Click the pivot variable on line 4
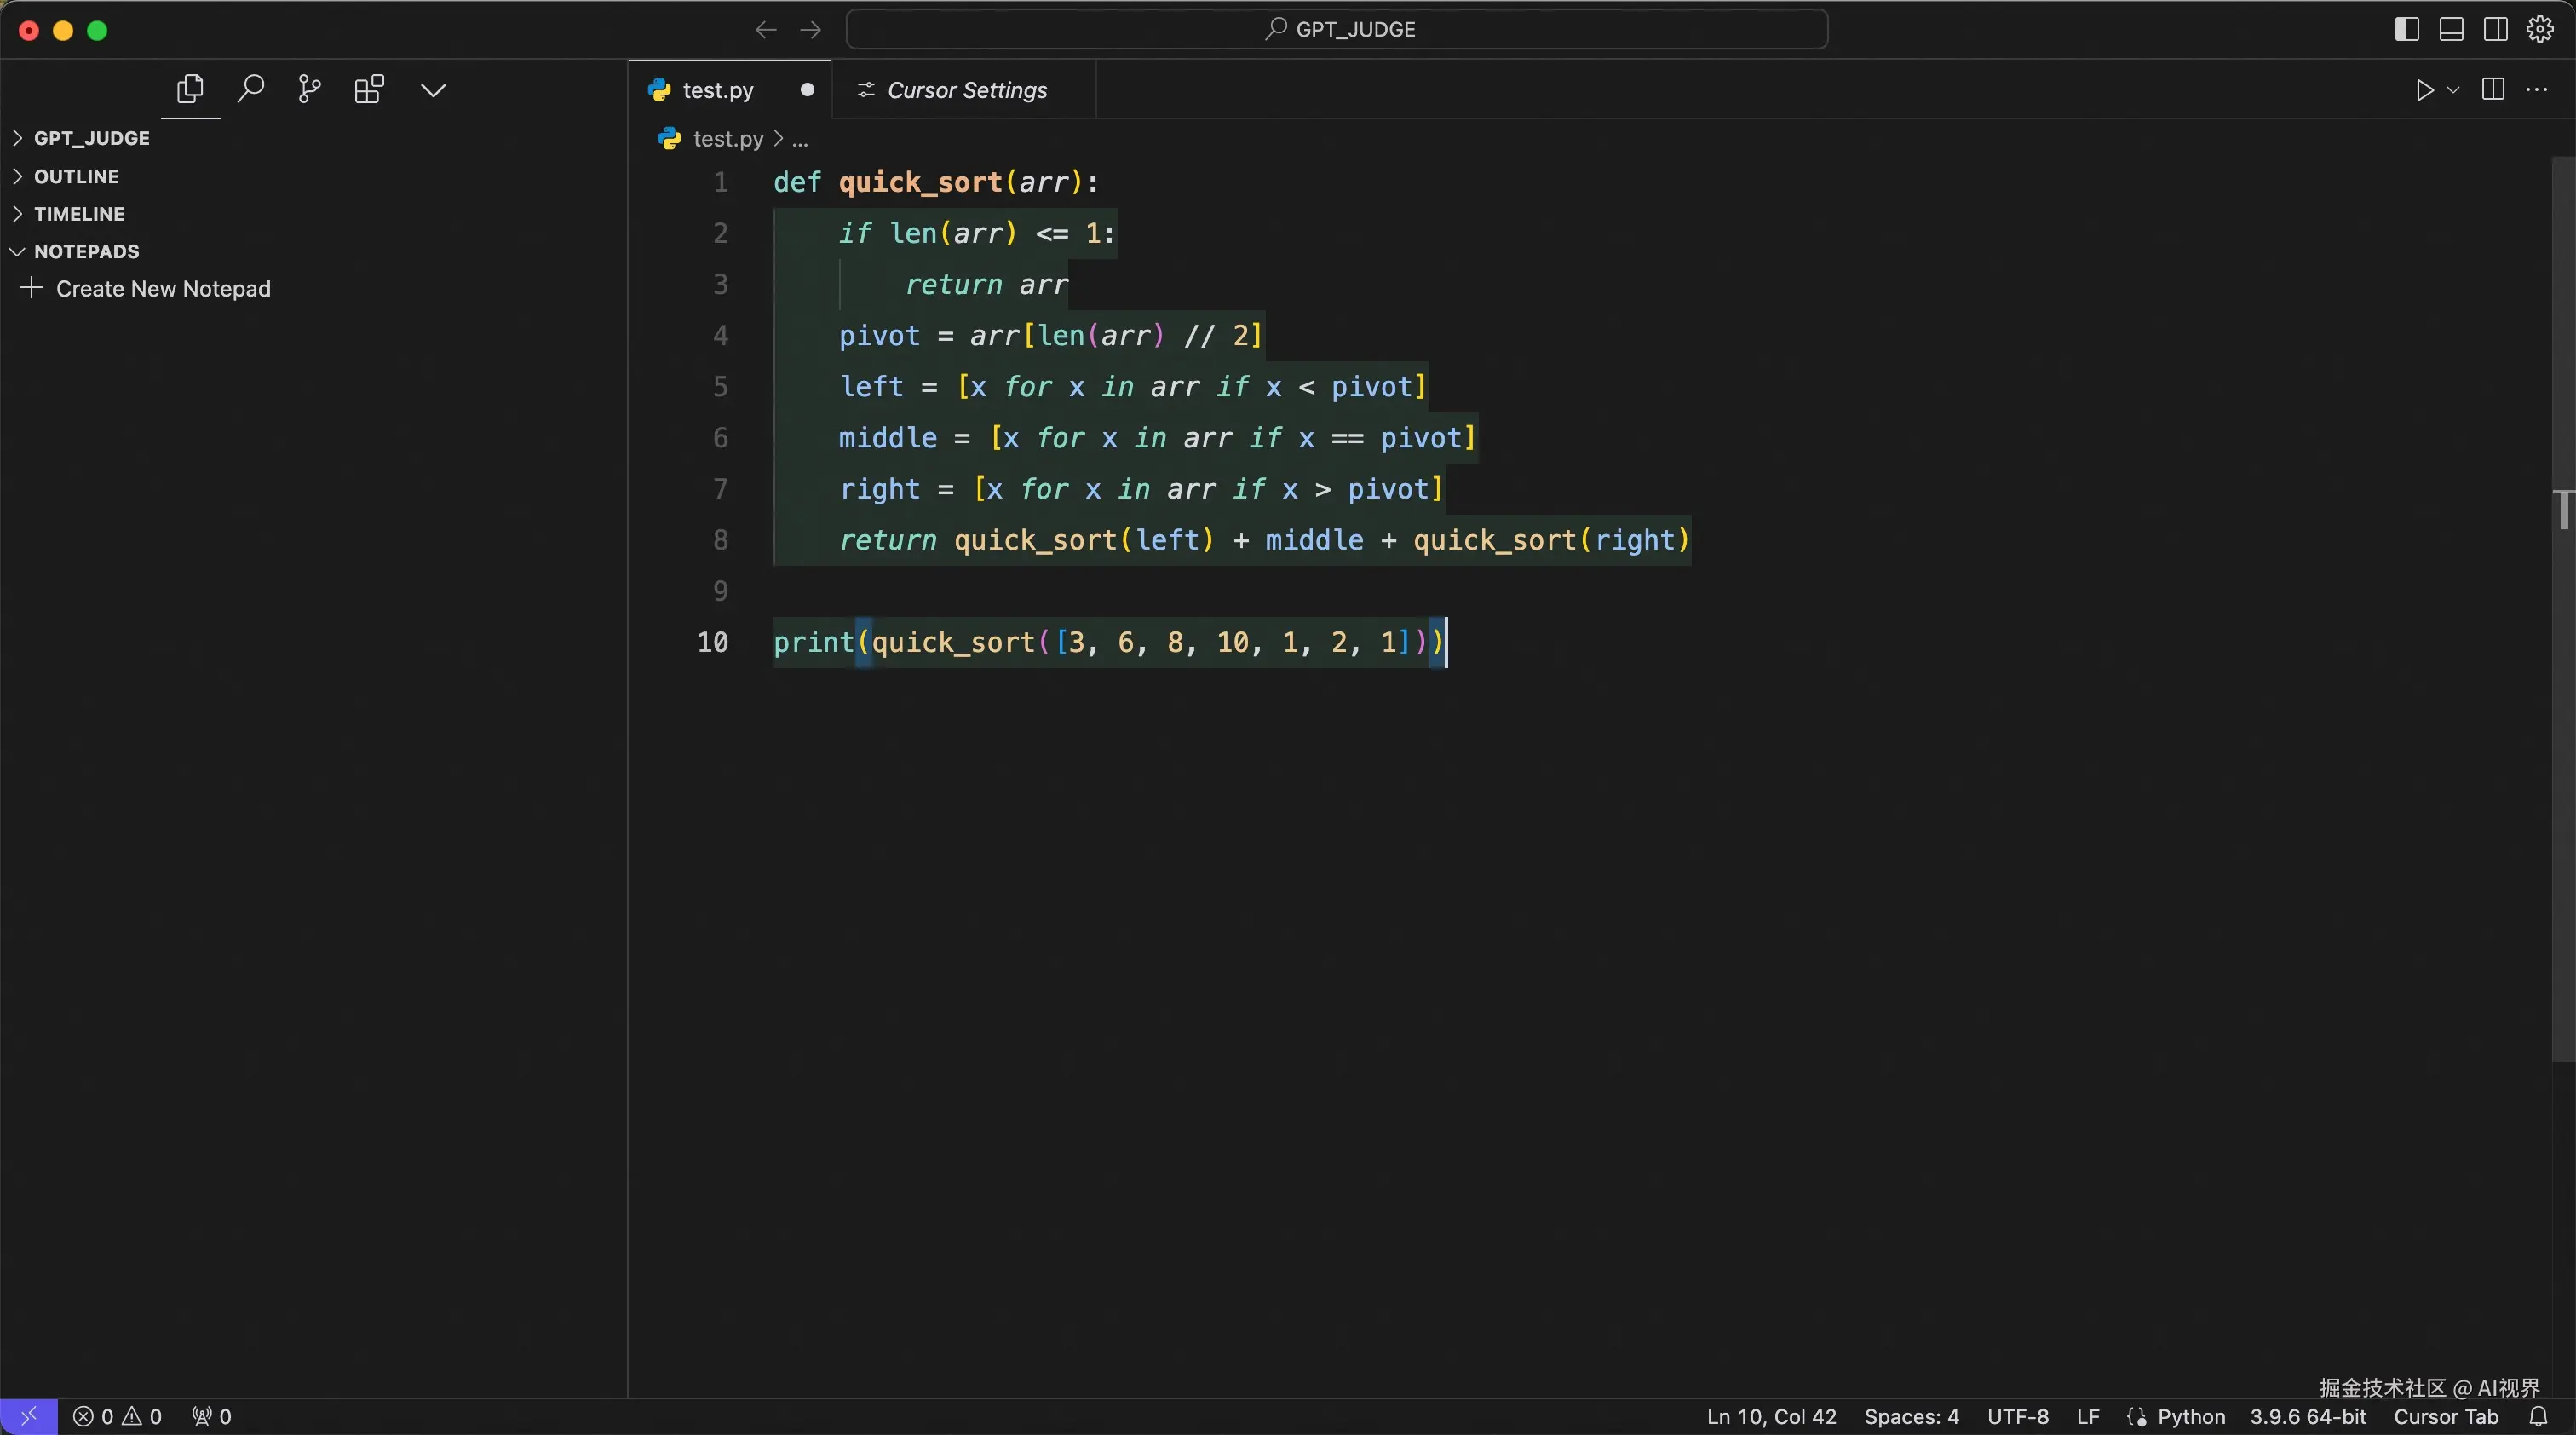The image size is (2576, 1435). (879, 336)
